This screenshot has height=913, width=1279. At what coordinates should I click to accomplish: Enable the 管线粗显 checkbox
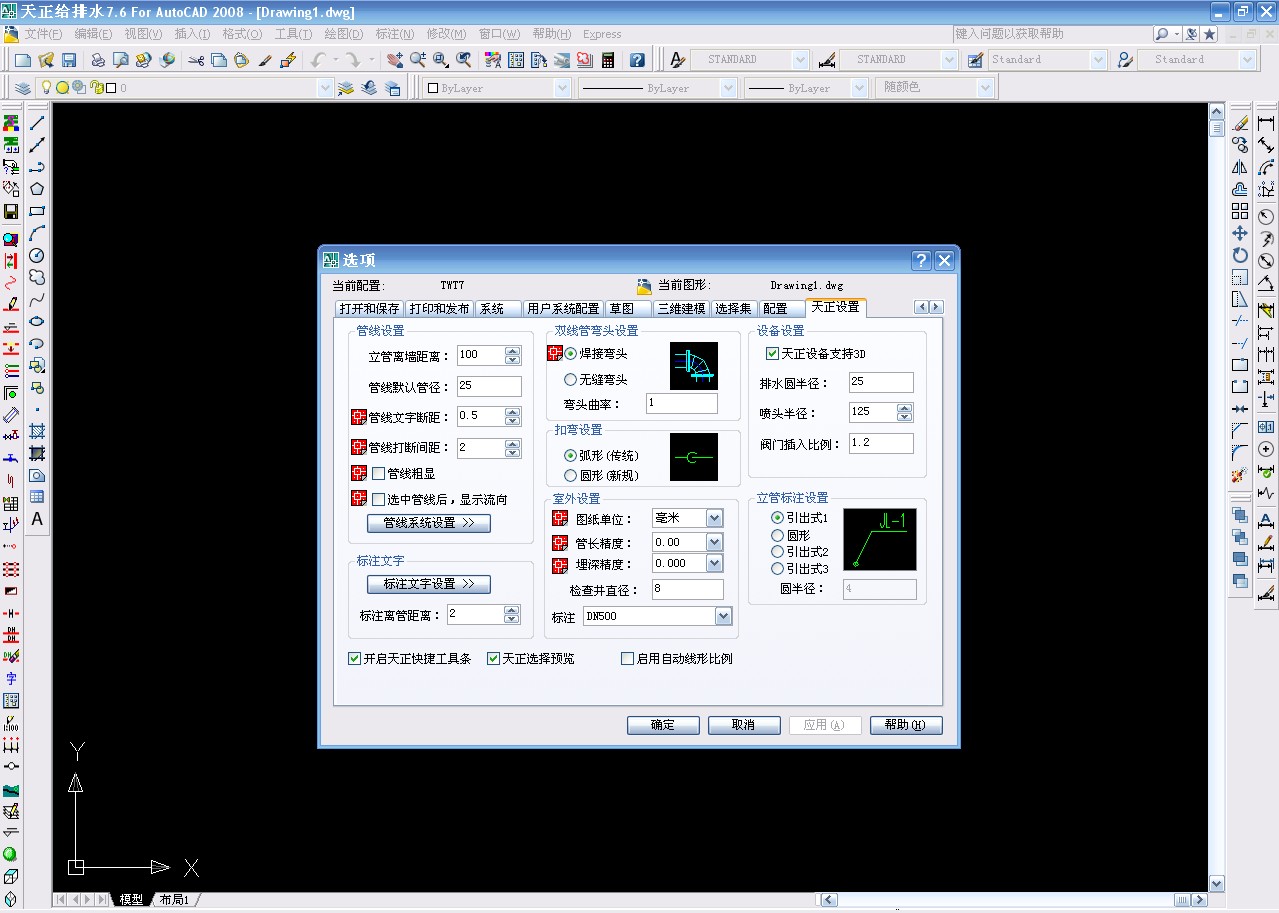379,474
